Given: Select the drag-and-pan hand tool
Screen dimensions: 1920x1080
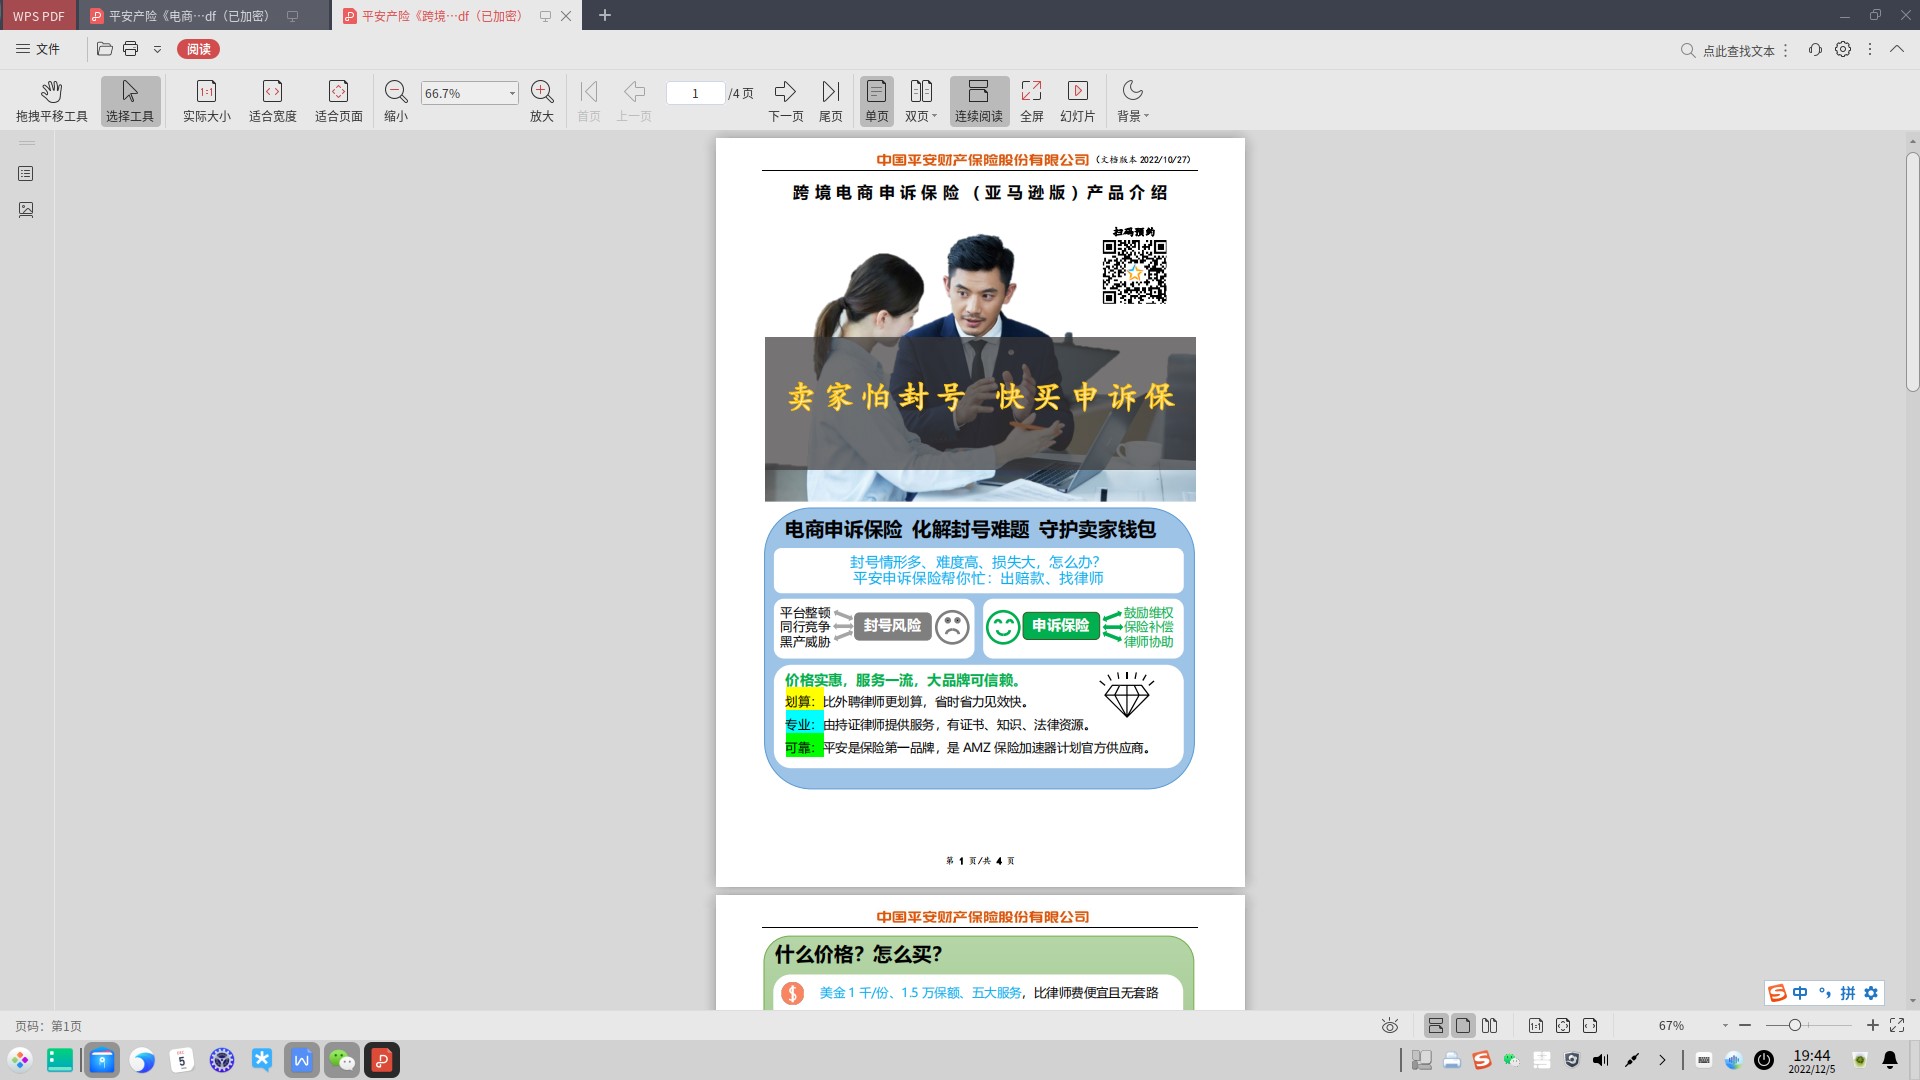Looking at the screenshot, I should click(x=52, y=101).
